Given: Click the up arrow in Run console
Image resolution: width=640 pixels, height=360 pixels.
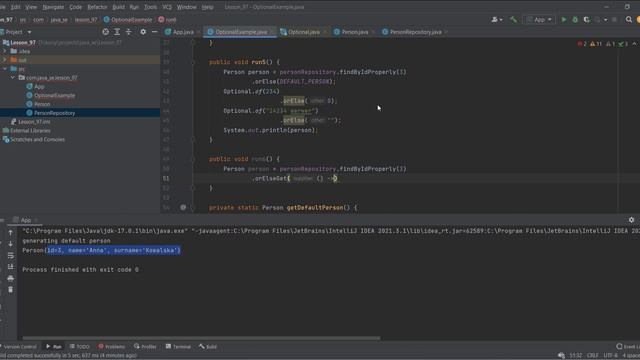Looking at the screenshot, I should (x=11, y=233).
